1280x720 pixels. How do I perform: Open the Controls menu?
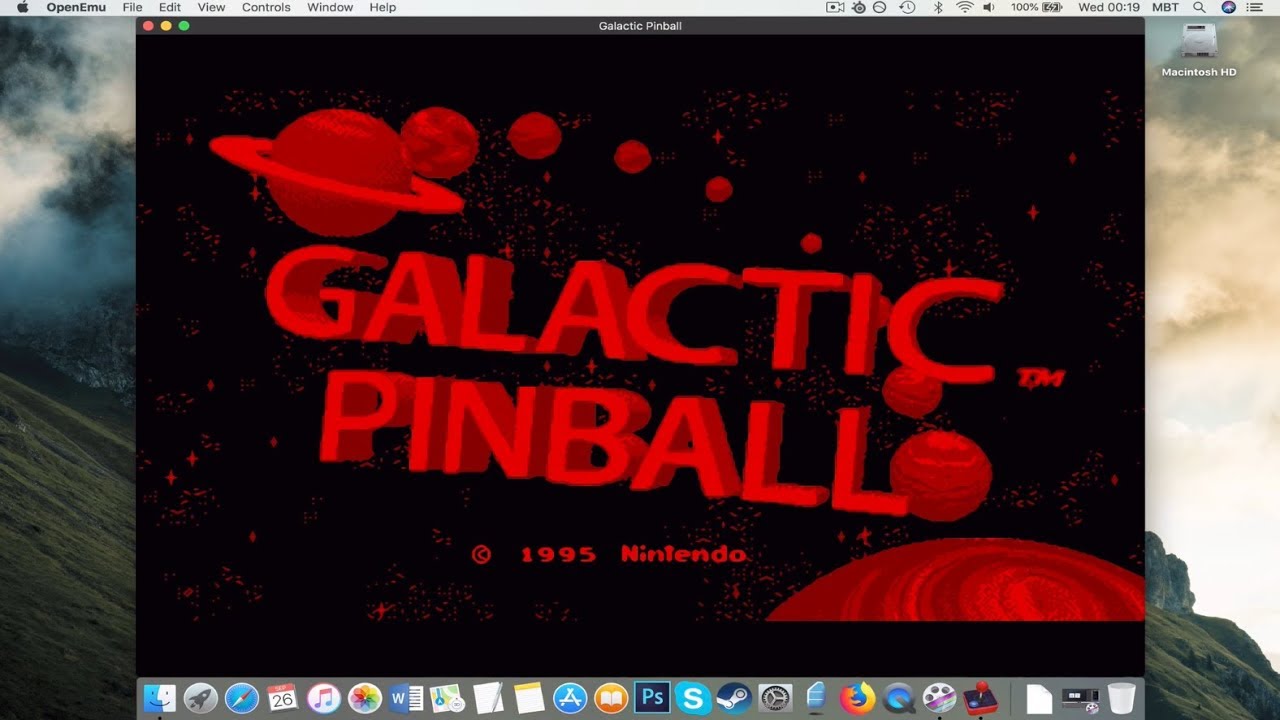click(x=266, y=7)
